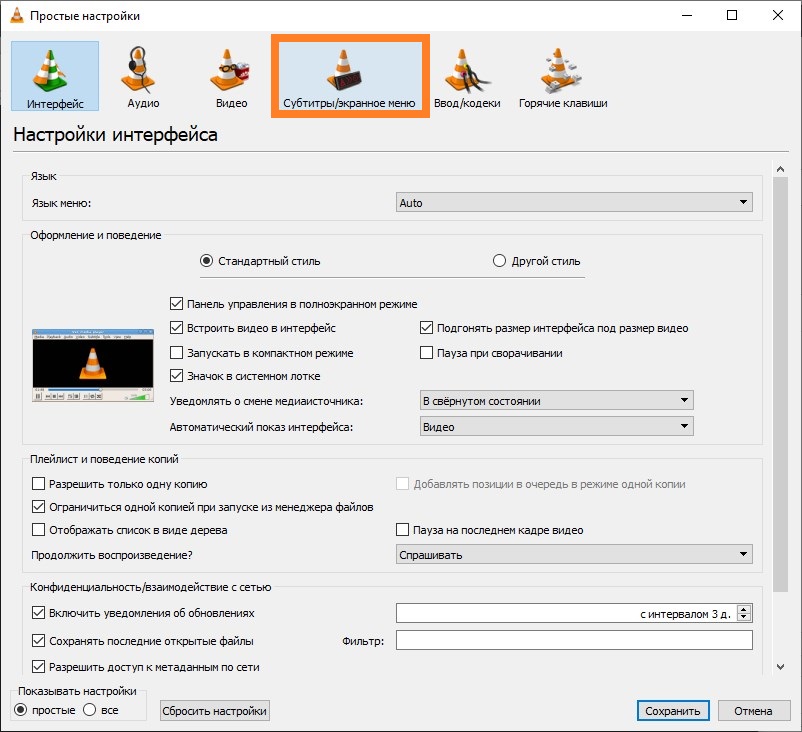Click the Сохранить button
Viewport: 802px width, 732px height.
click(672, 711)
